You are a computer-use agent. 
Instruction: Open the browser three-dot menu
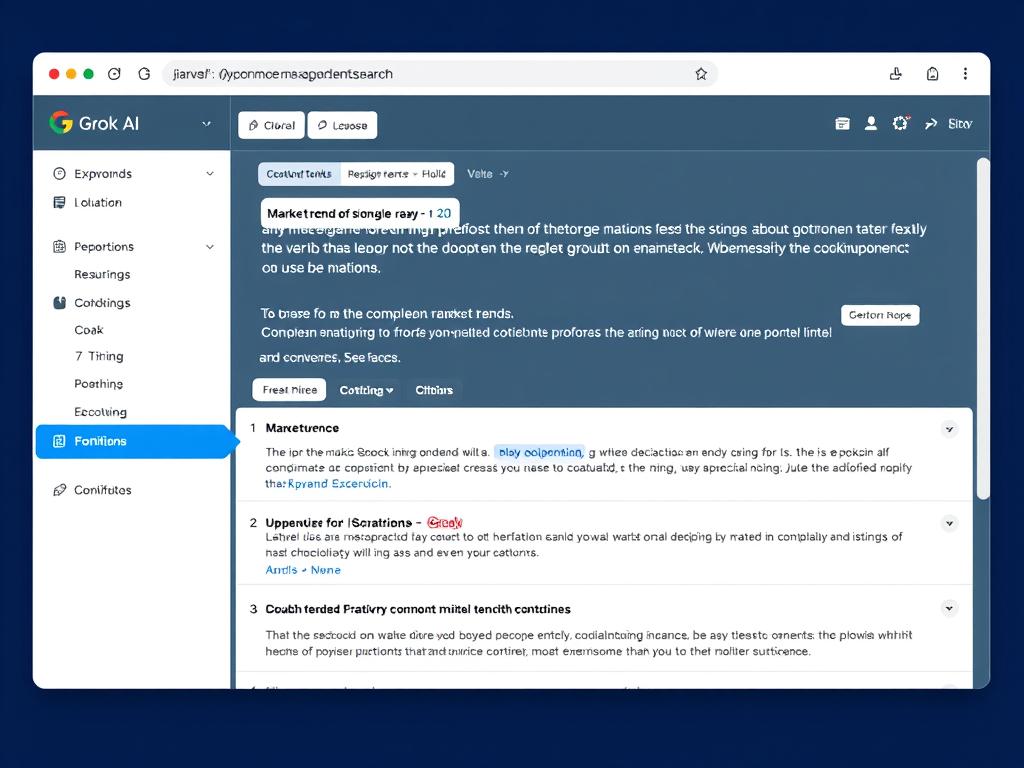965,74
